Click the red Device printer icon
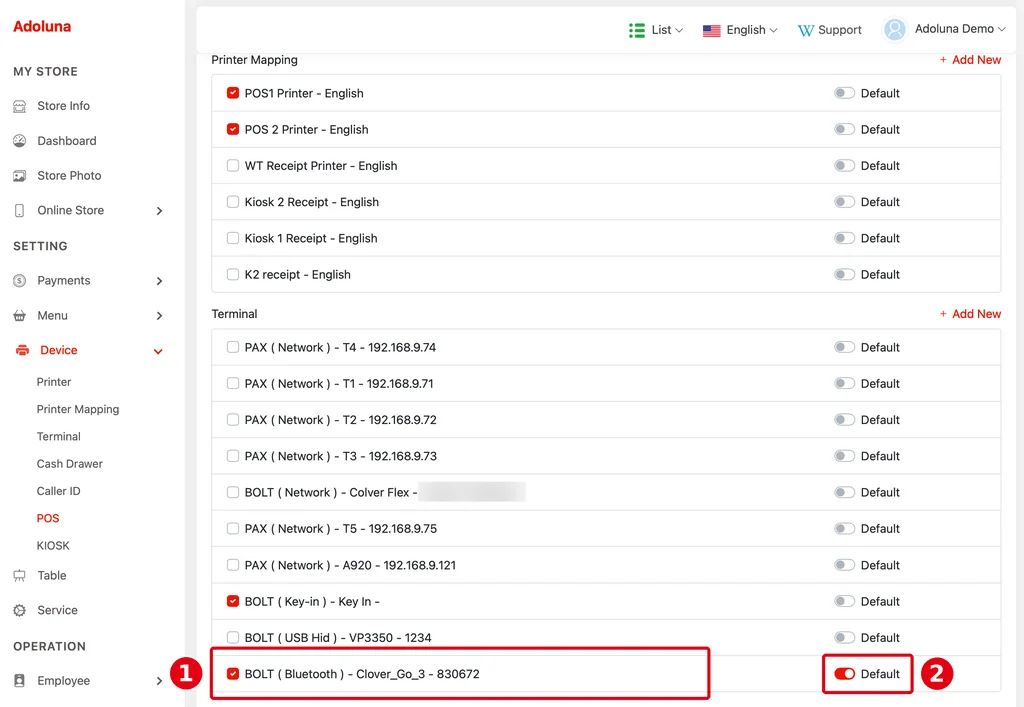Screen dimensions: 1024x707 click(x=22, y=351)
